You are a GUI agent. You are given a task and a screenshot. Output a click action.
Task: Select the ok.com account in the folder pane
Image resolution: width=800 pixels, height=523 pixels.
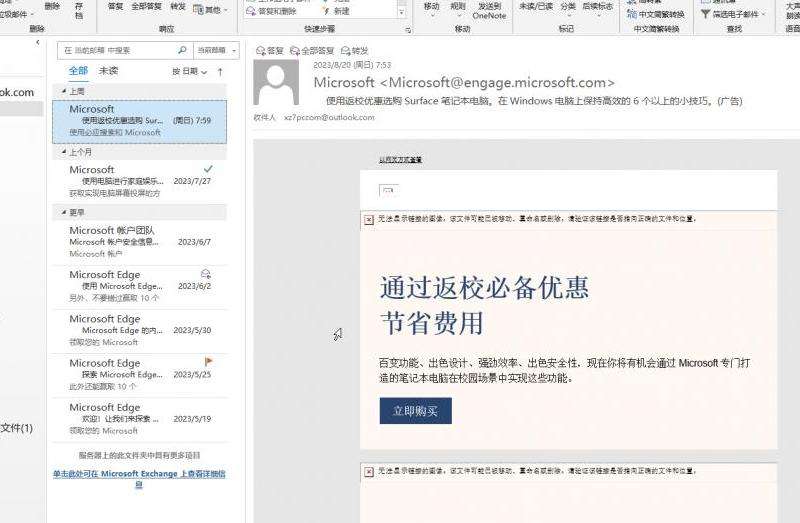[x=17, y=92]
